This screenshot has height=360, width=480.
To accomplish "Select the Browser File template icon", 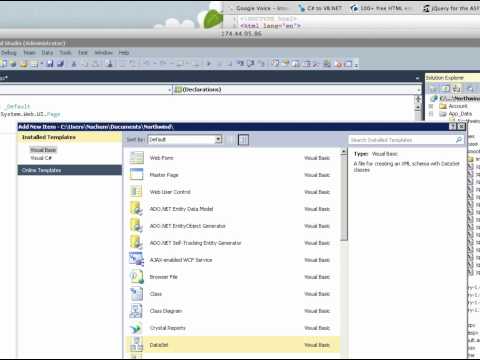I will click(136, 277).
